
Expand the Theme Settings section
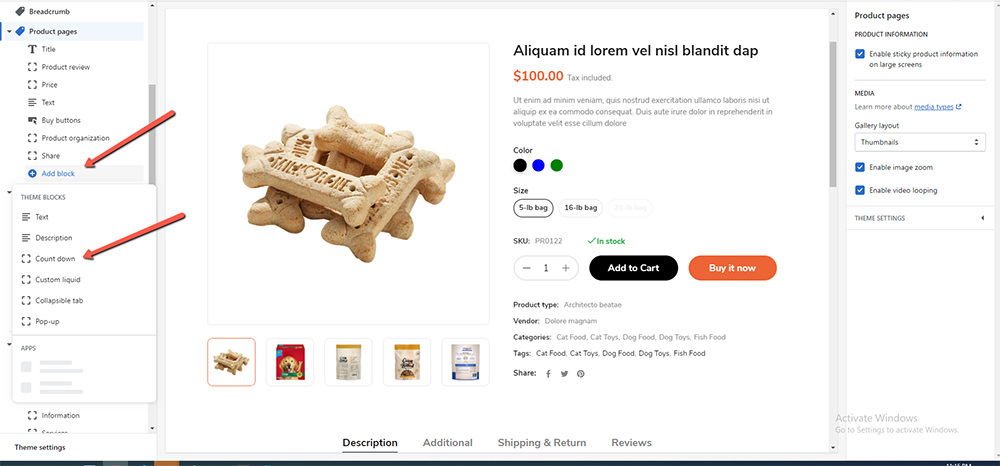[982, 218]
